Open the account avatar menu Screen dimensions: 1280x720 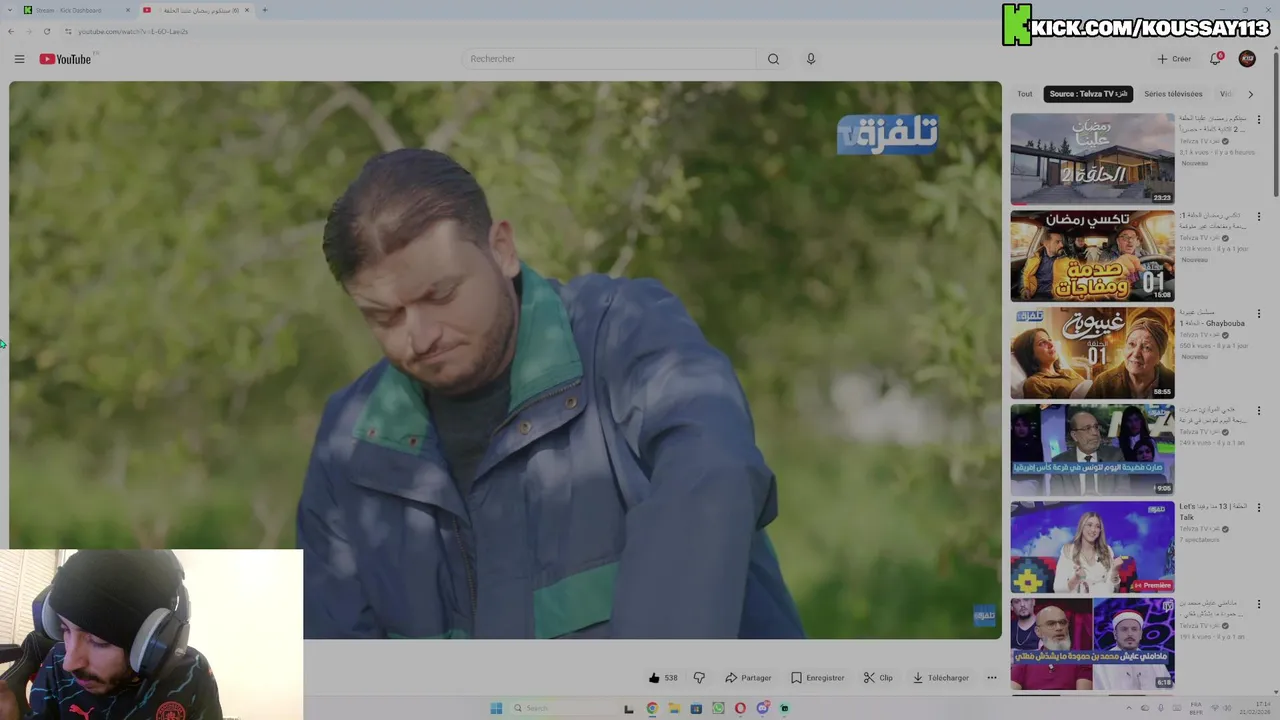pyautogui.click(x=1247, y=59)
